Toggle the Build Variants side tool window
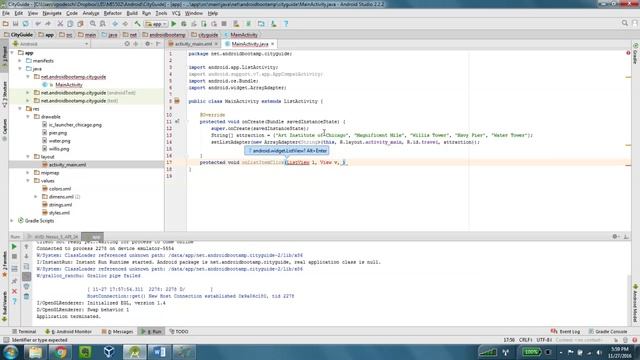The height and width of the screenshot is (360, 640). point(4,306)
